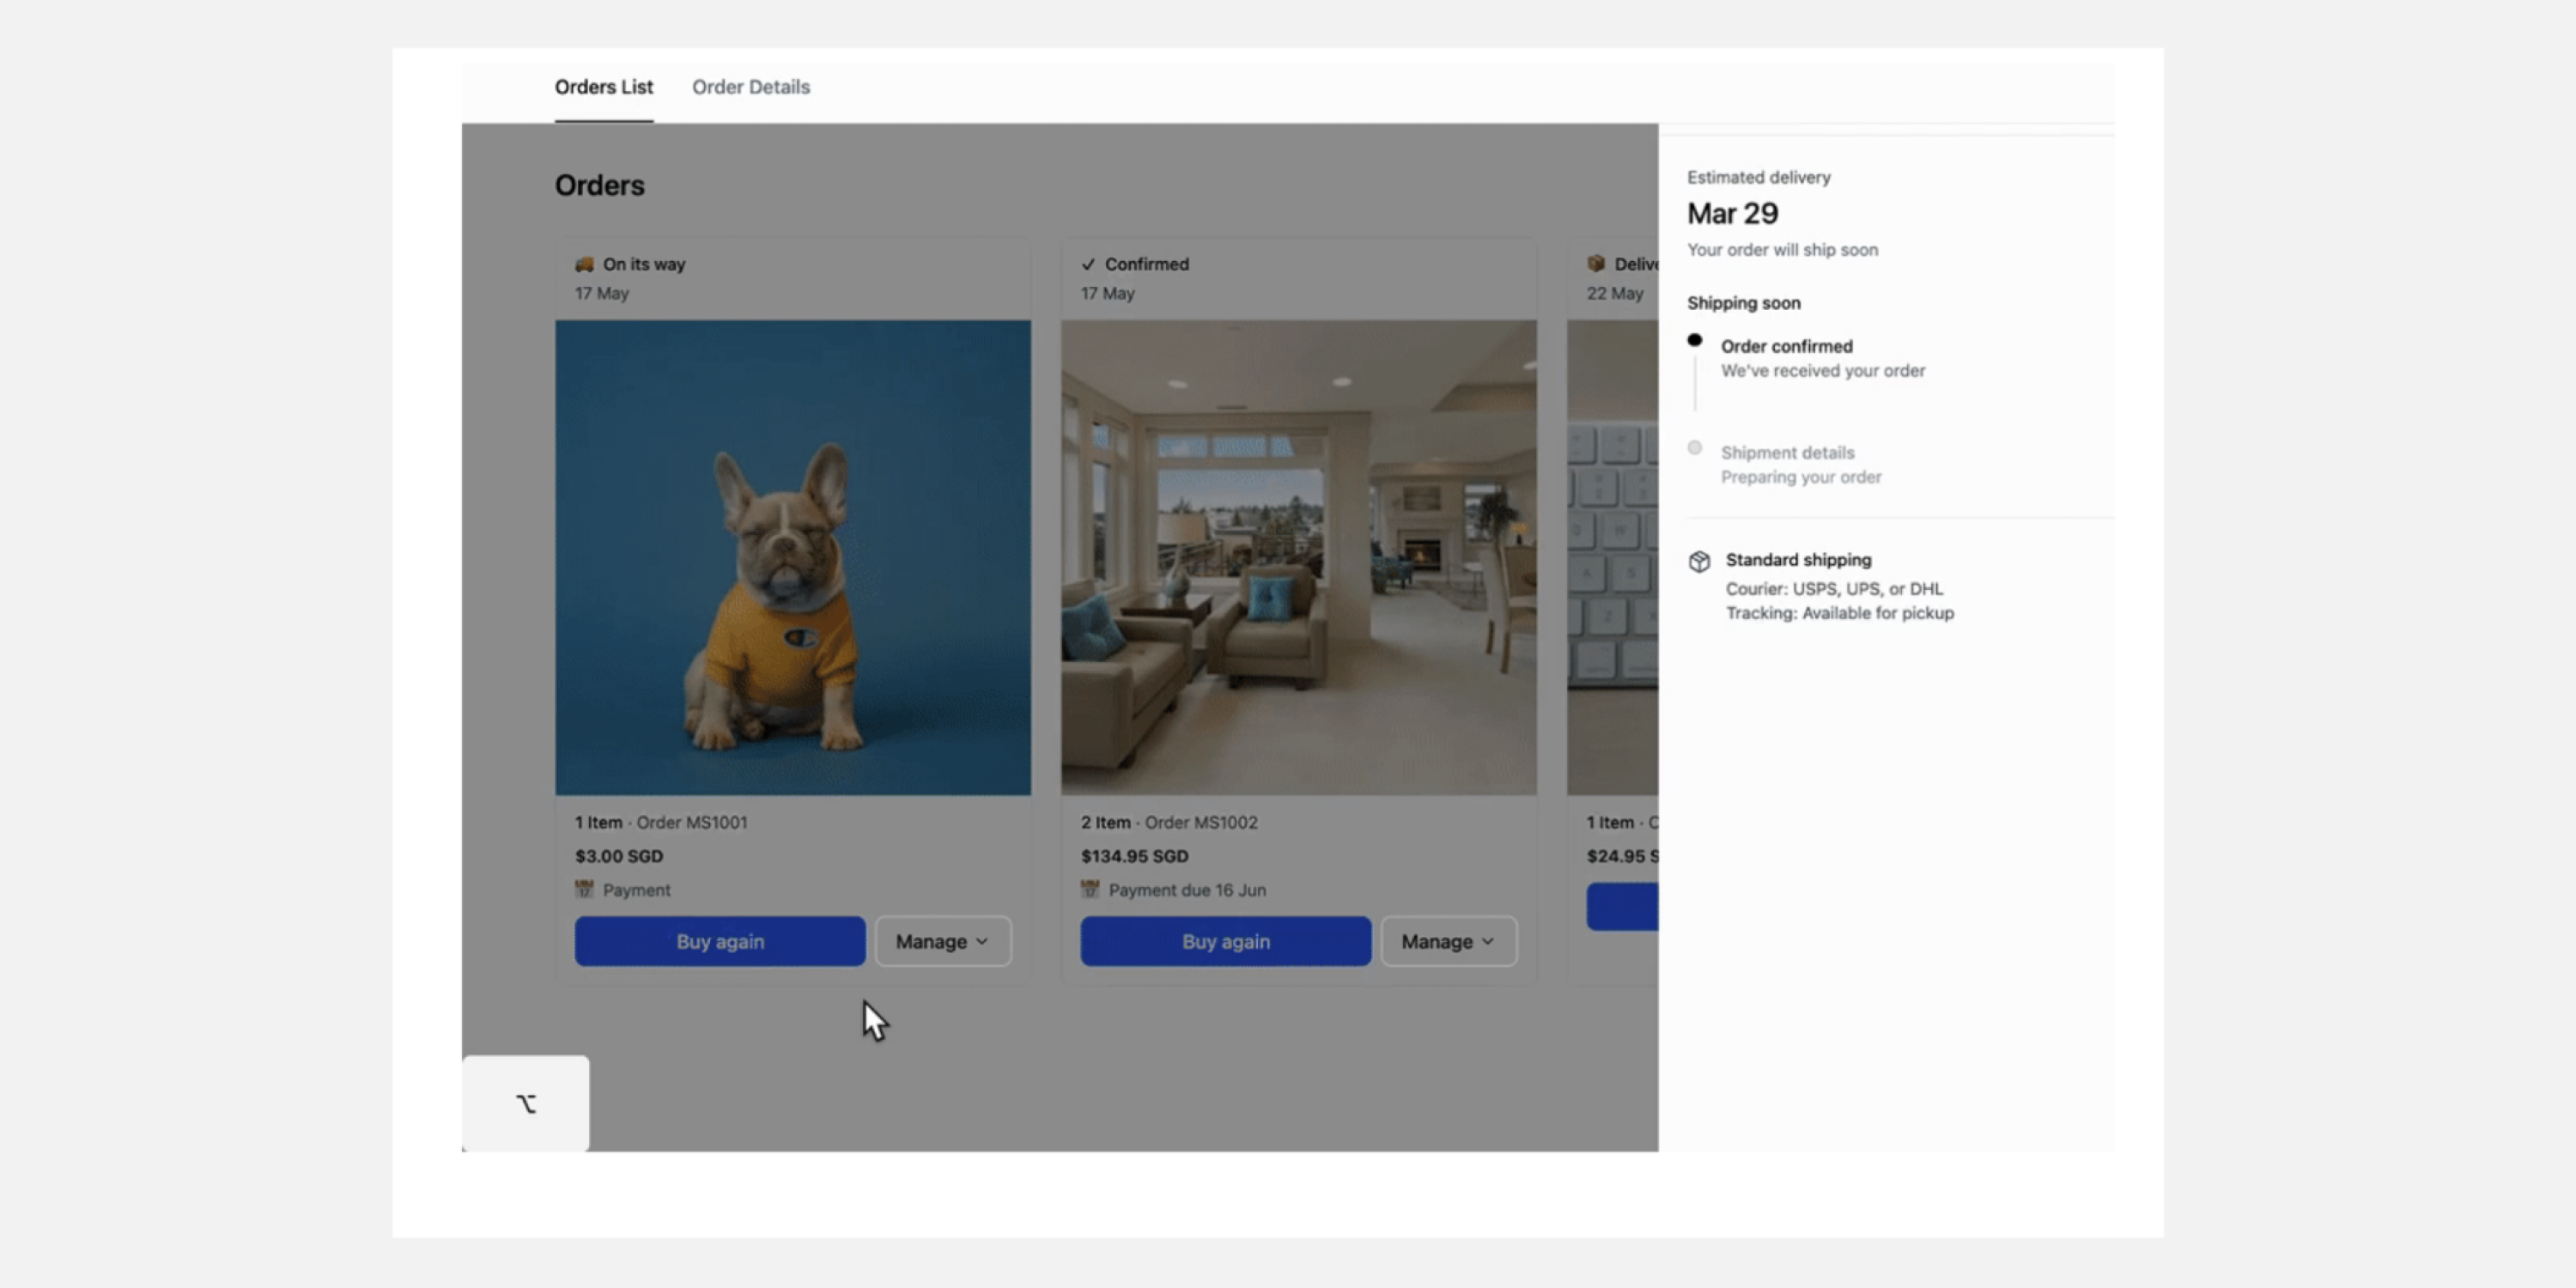Click 'Courier: USPS, UPS, or DHL' text
2576x1288 pixels.
tap(1834, 589)
